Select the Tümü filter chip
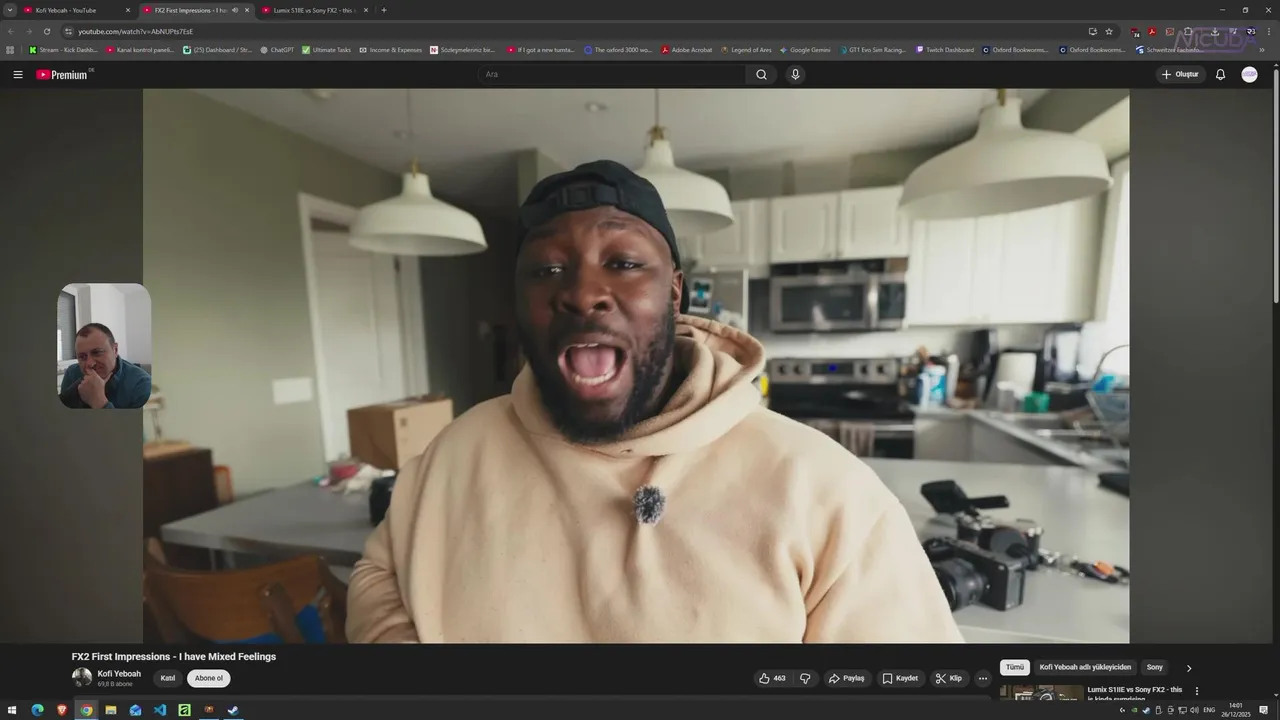The height and width of the screenshot is (720, 1280). point(1015,667)
